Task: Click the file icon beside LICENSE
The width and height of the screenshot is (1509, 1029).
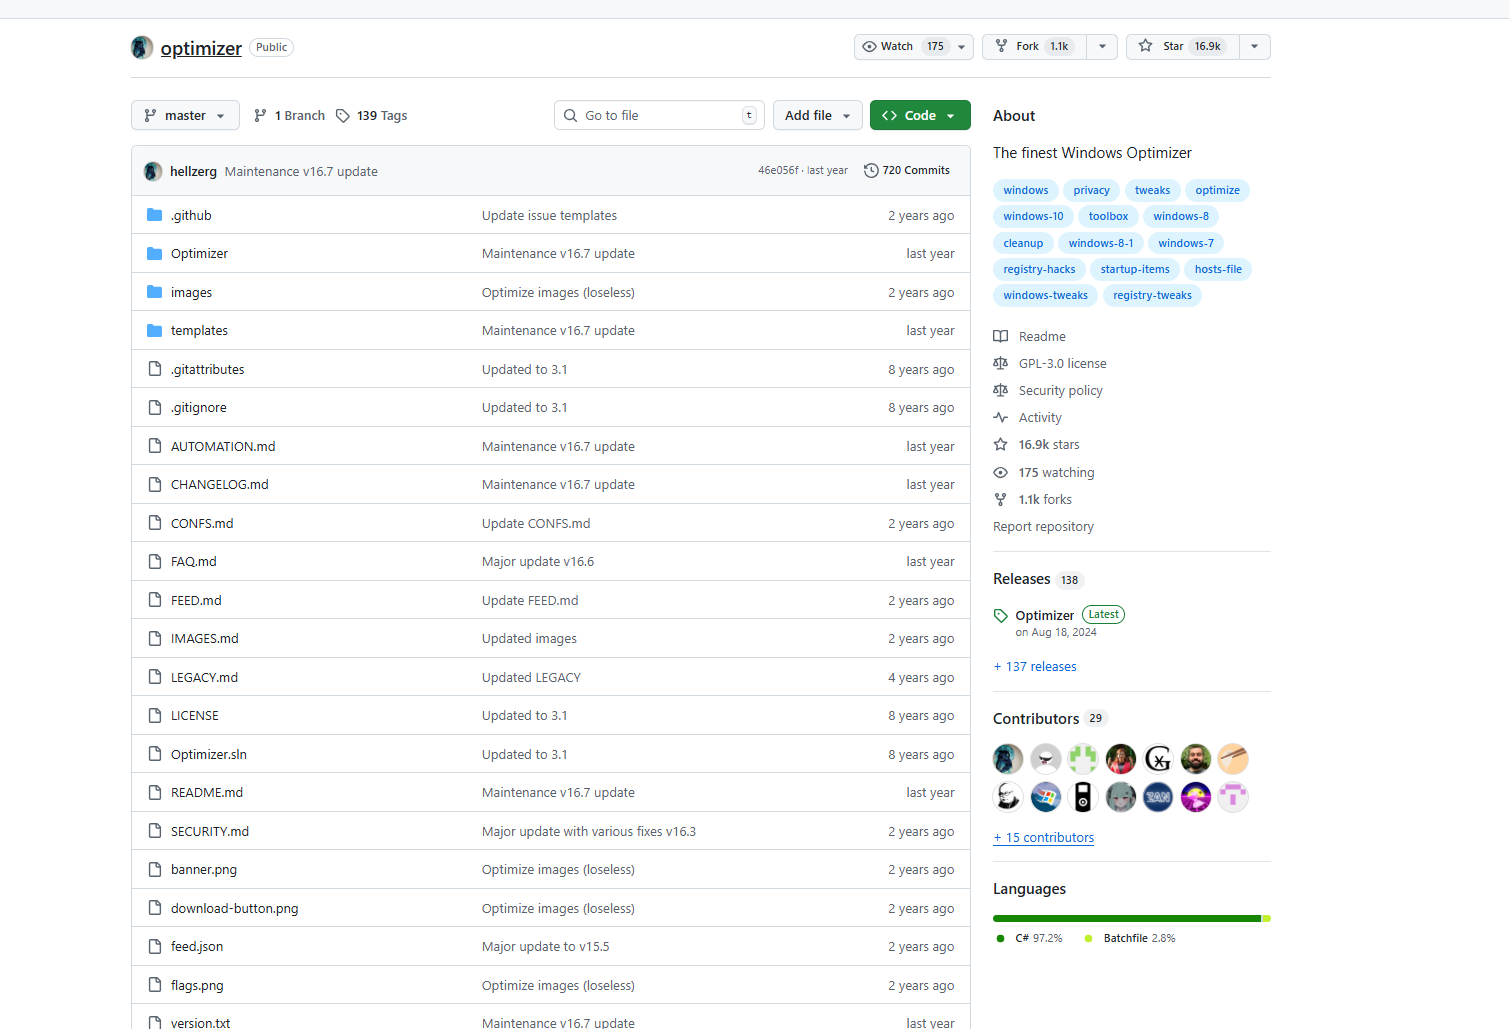Action: click(154, 715)
